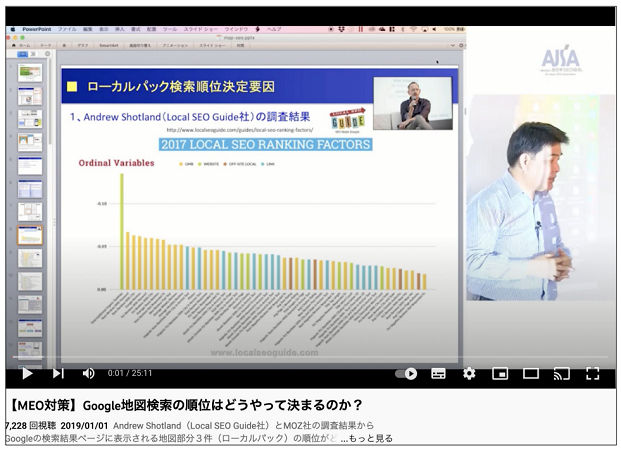This screenshot has height=450, width=621.
Task: Enable theater mode view
Action: [531, 373]
